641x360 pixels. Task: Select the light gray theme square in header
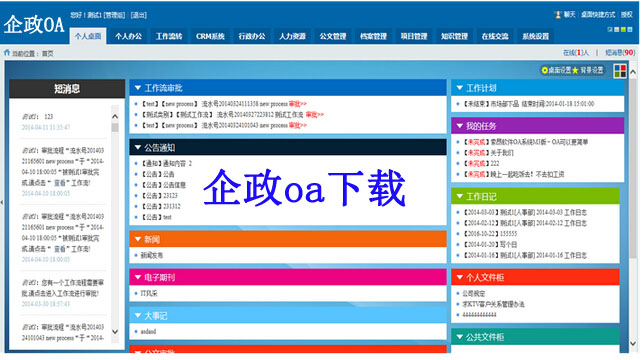tap(616, 29)
